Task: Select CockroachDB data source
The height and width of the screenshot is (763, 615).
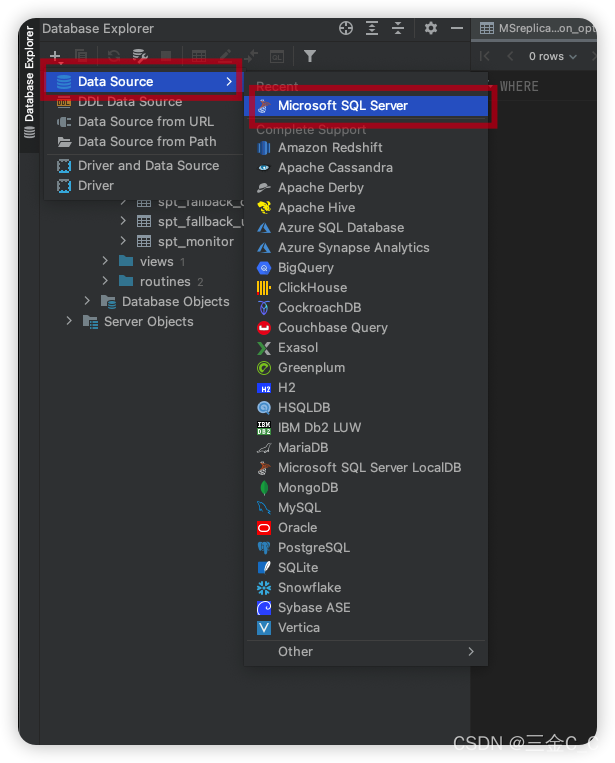Action: pos(366,308)
